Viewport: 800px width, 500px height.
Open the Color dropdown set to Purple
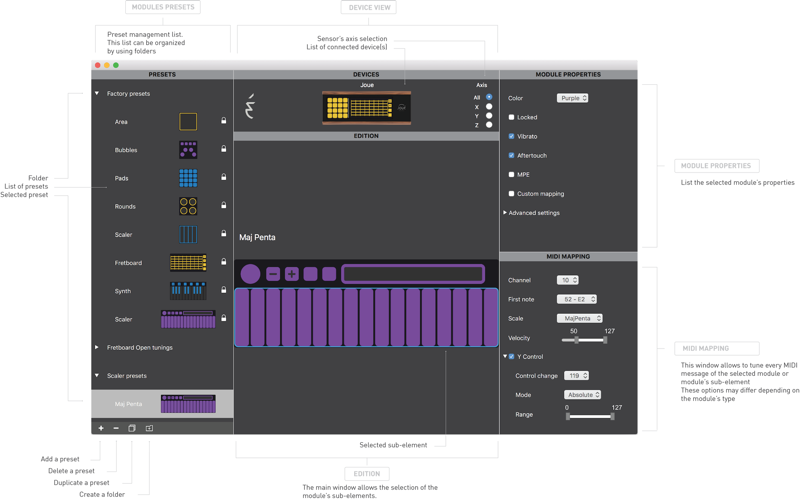tap(572, 98)
